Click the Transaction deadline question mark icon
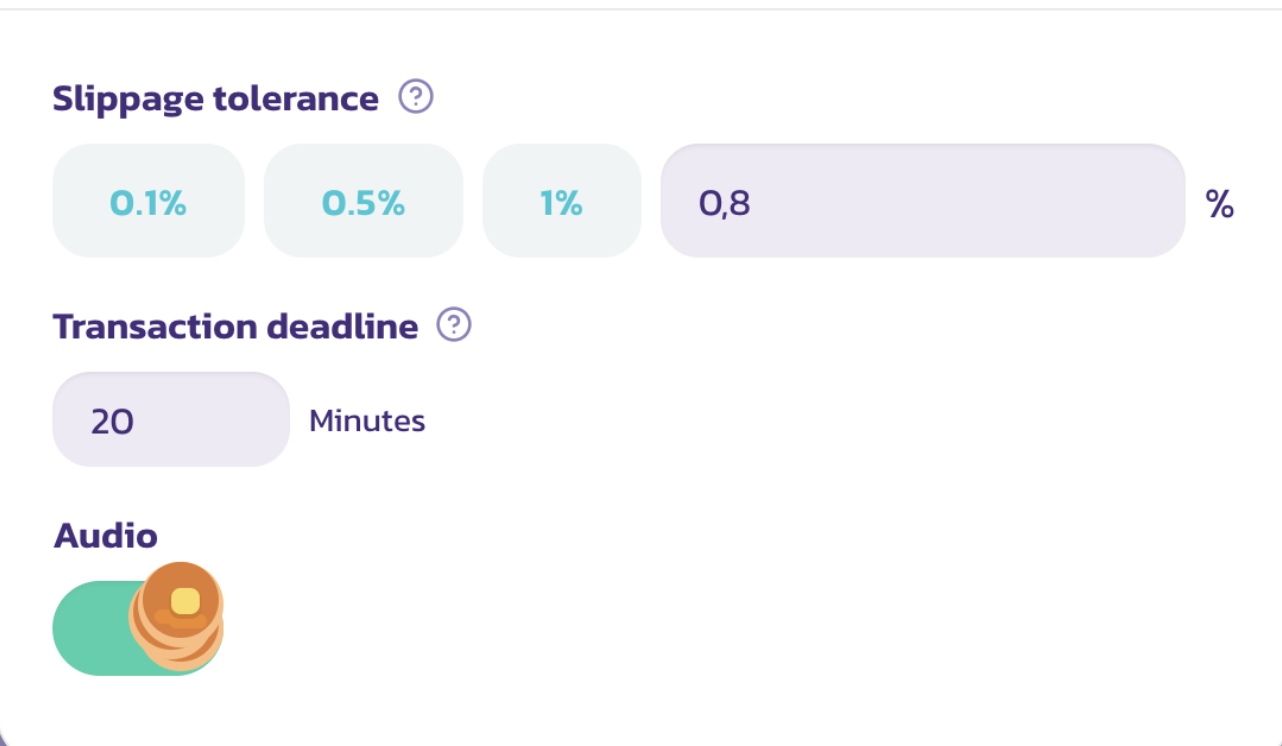1282x746 pixels. tap(454, 325)
